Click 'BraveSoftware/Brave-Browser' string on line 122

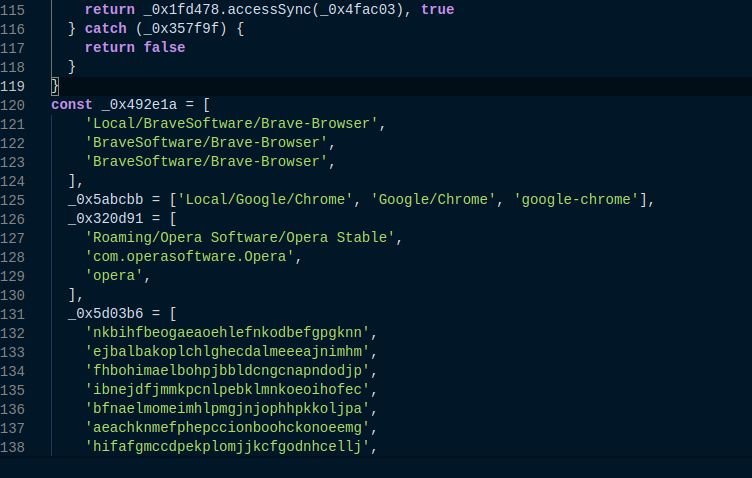coord(206,142)
